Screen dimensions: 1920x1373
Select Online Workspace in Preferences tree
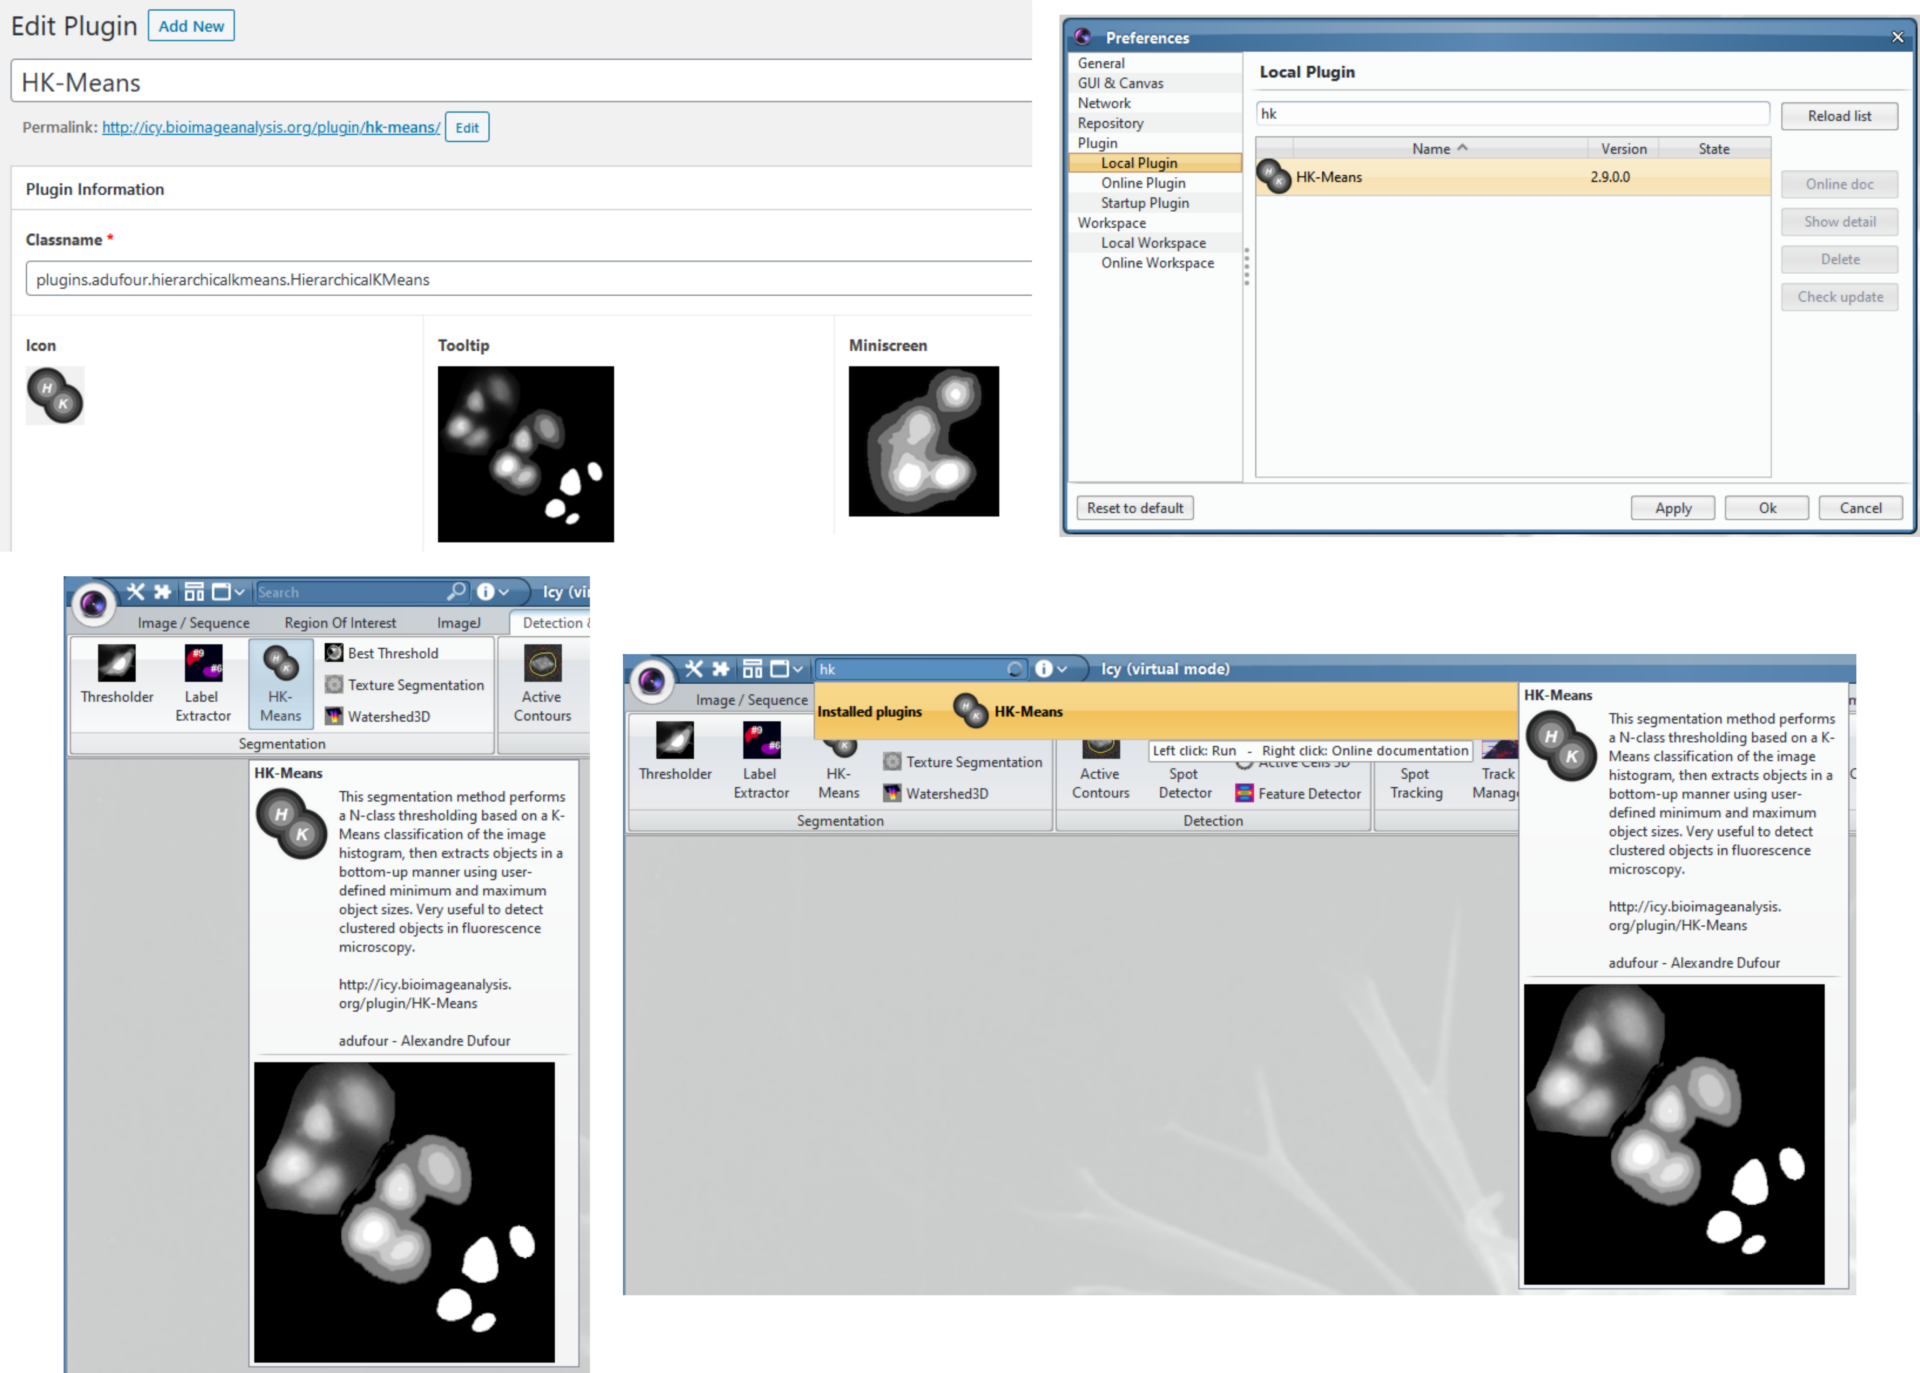coord(1157,263)
